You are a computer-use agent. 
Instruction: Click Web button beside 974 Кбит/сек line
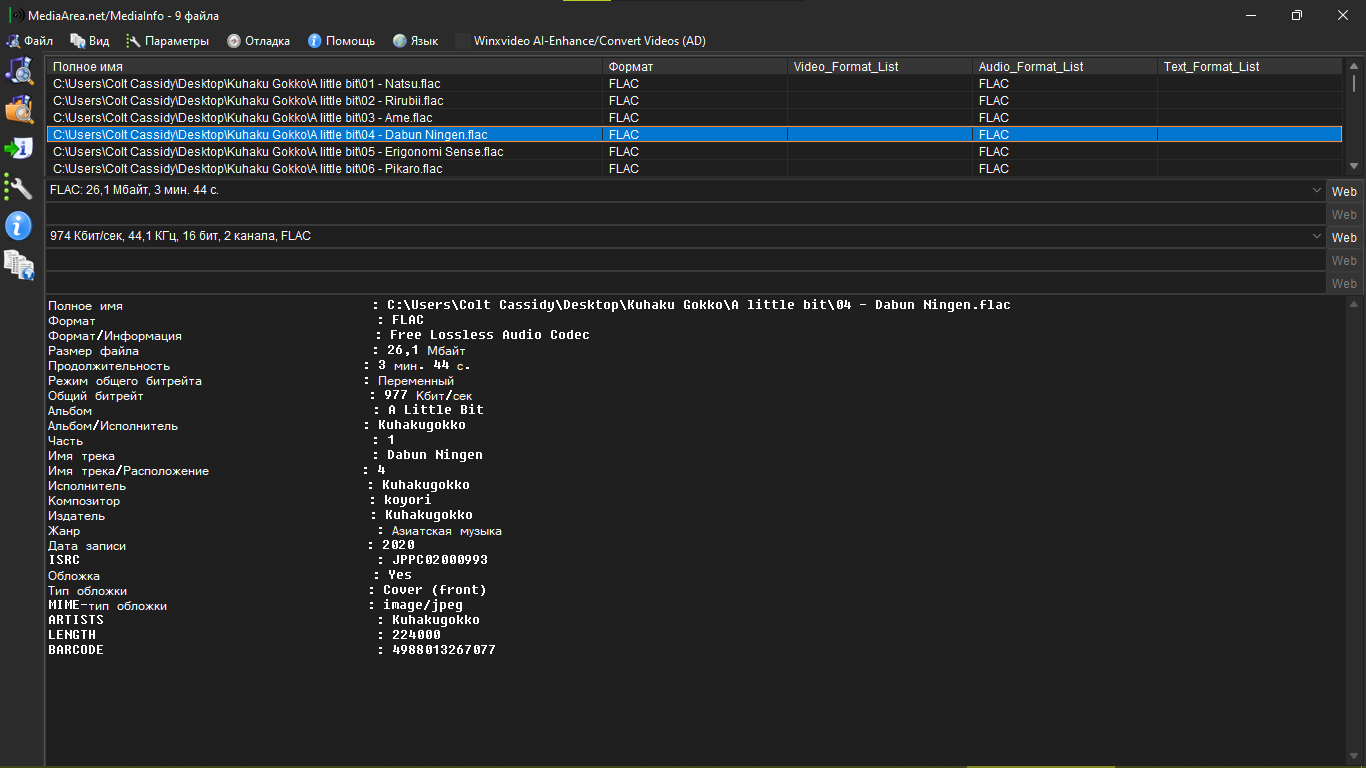pyautogui.click(x=1344, y=237)
